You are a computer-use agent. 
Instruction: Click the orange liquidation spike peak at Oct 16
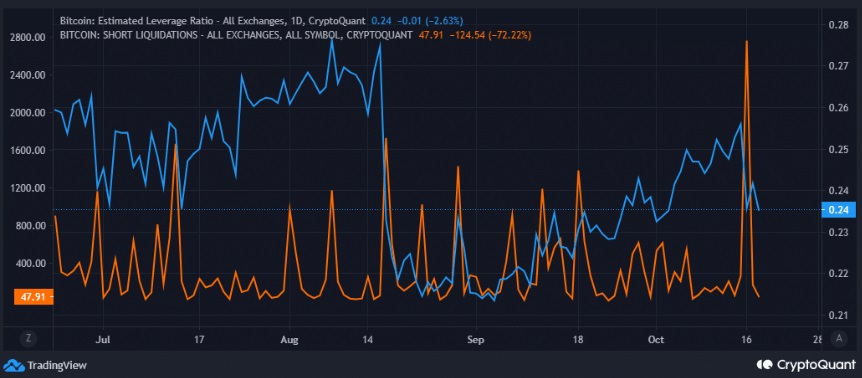747,41
